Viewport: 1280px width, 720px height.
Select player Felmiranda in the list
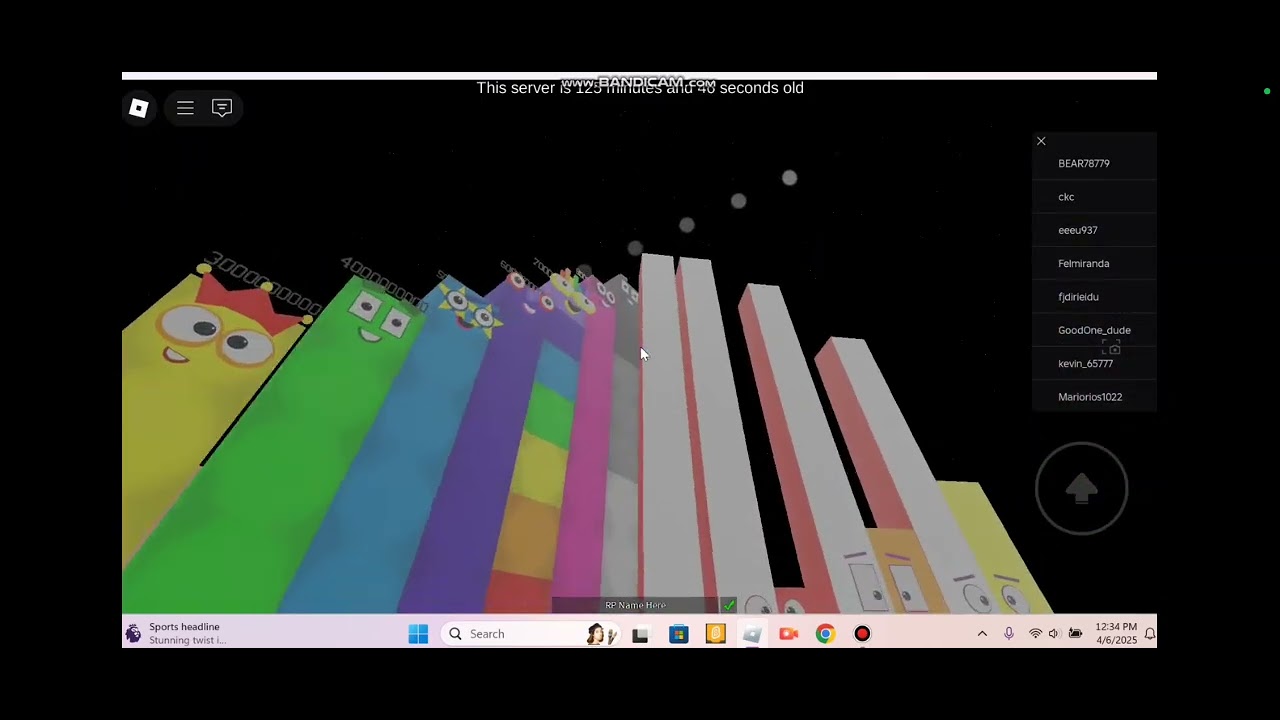(1094, 263)
